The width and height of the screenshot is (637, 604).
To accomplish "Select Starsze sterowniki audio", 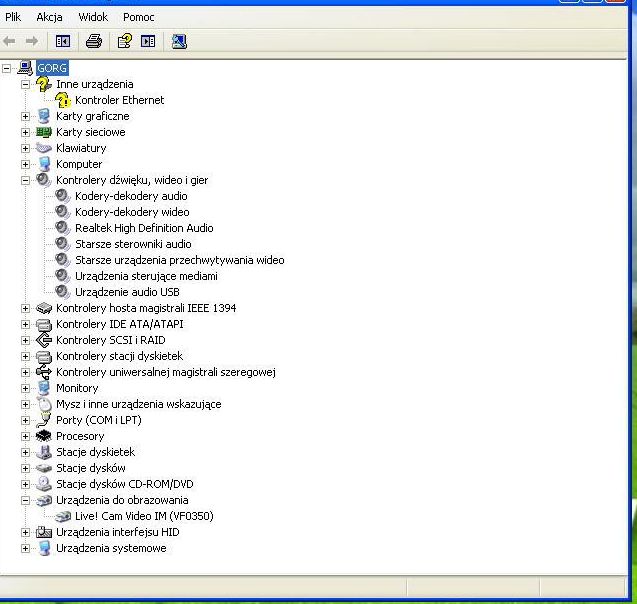I will pyautogui.click(x=133, y=244).
